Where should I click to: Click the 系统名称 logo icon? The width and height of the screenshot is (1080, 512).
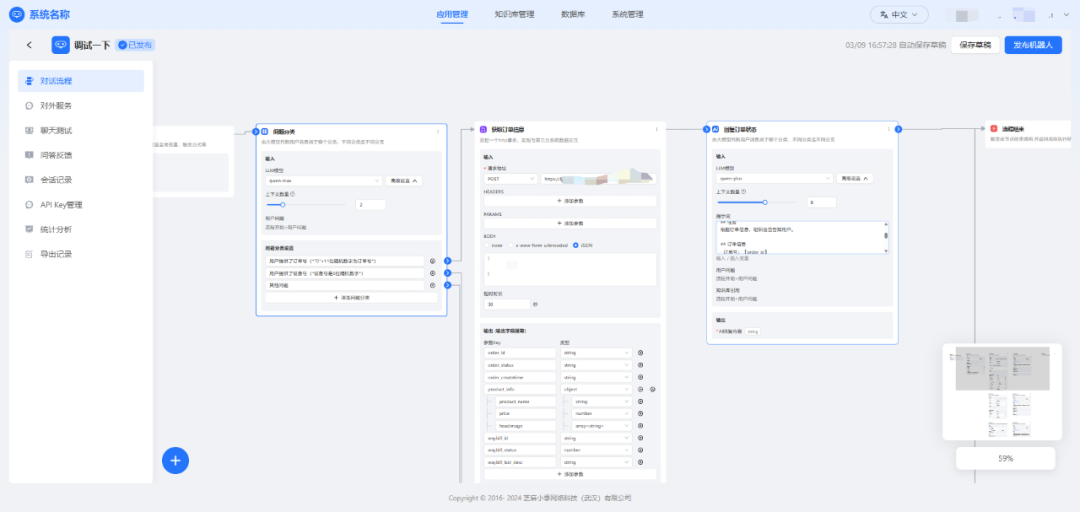tap(17, 14)
